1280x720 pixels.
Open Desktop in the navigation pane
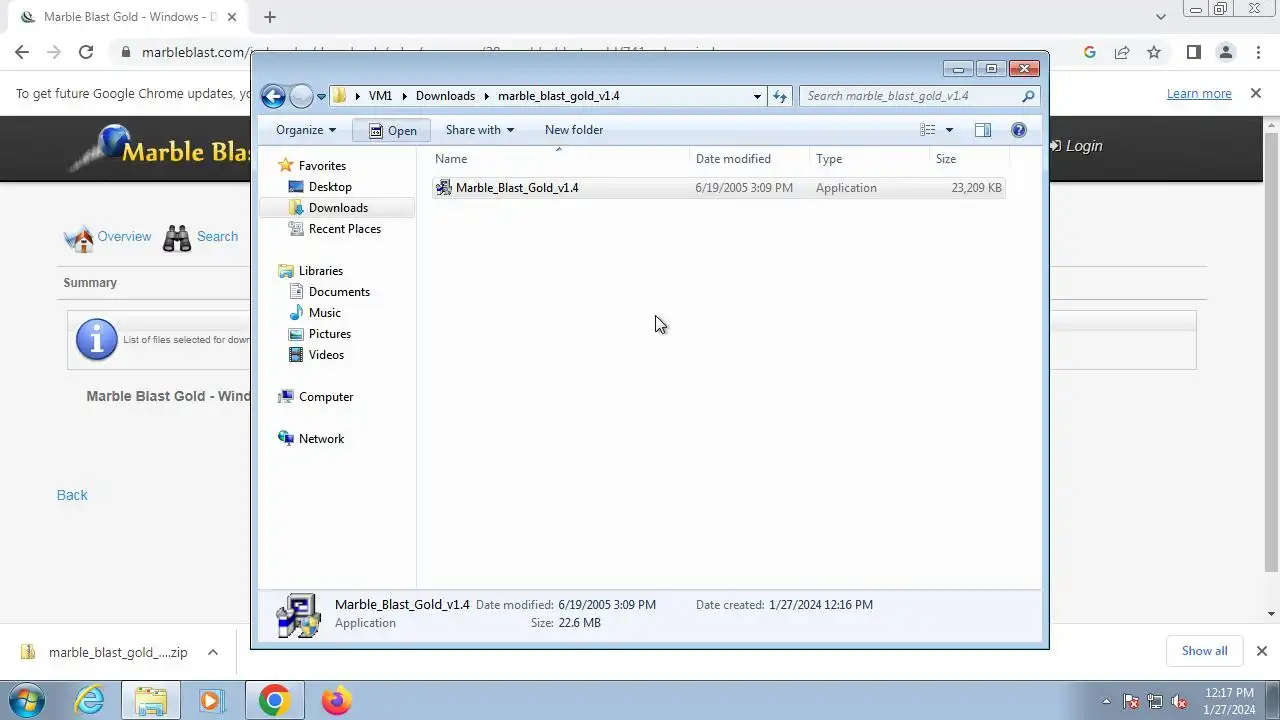tap(330, 187)
